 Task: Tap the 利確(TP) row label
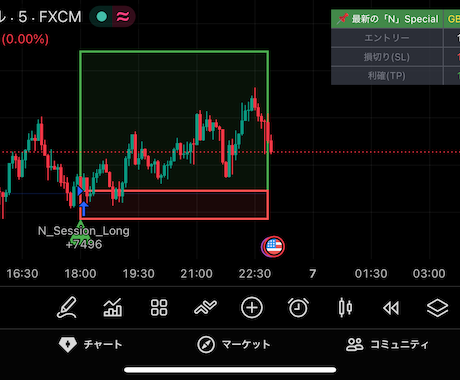point(387,76)
